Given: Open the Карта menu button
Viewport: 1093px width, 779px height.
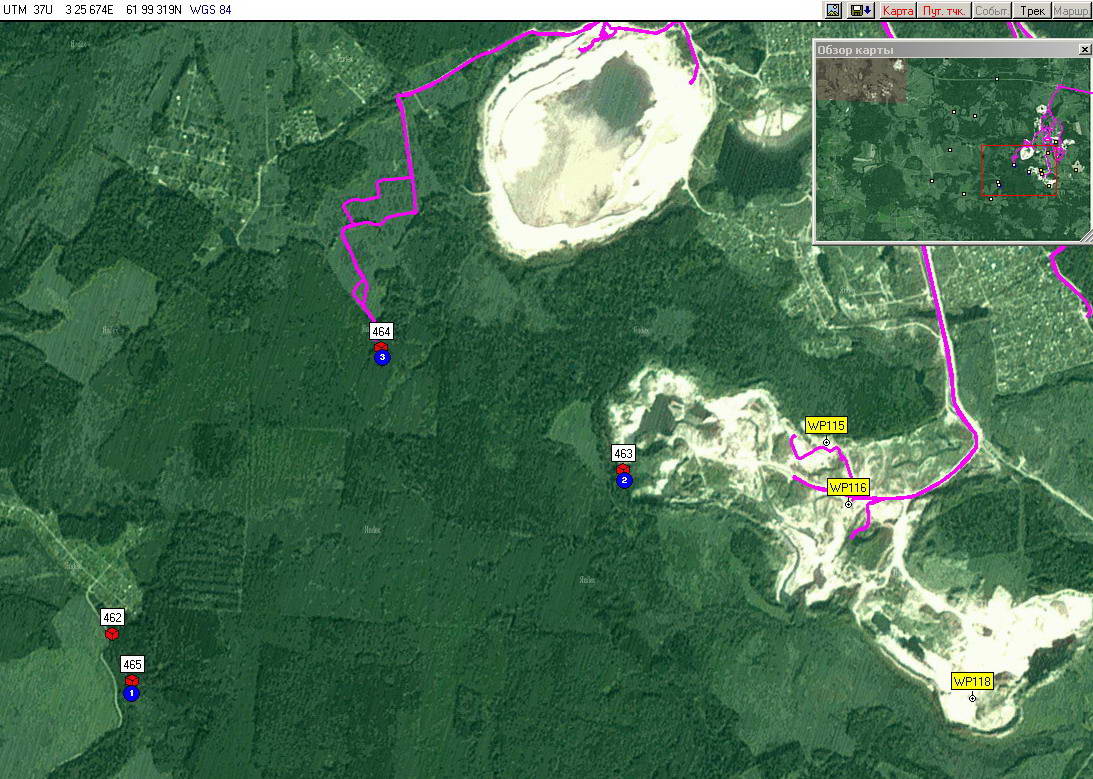Looking at the screenshot, I should [x=898, y=10].
